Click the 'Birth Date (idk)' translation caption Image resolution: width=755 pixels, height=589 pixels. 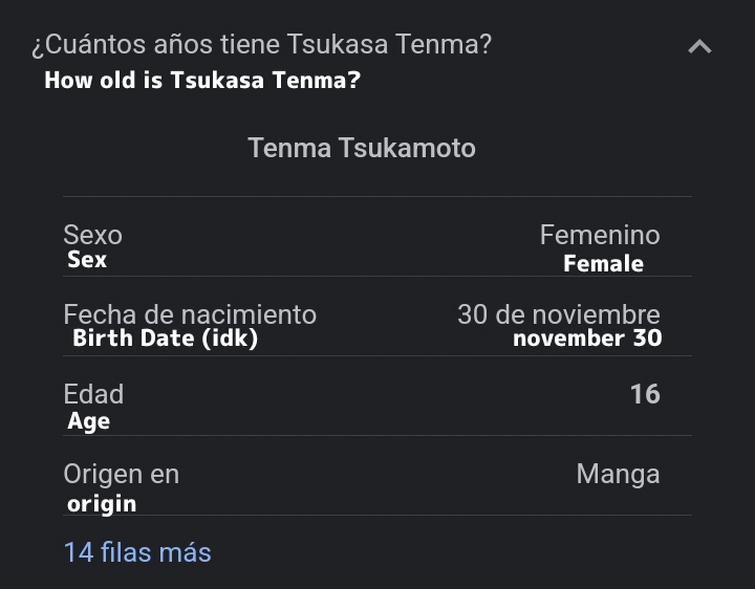coord(165,338)
